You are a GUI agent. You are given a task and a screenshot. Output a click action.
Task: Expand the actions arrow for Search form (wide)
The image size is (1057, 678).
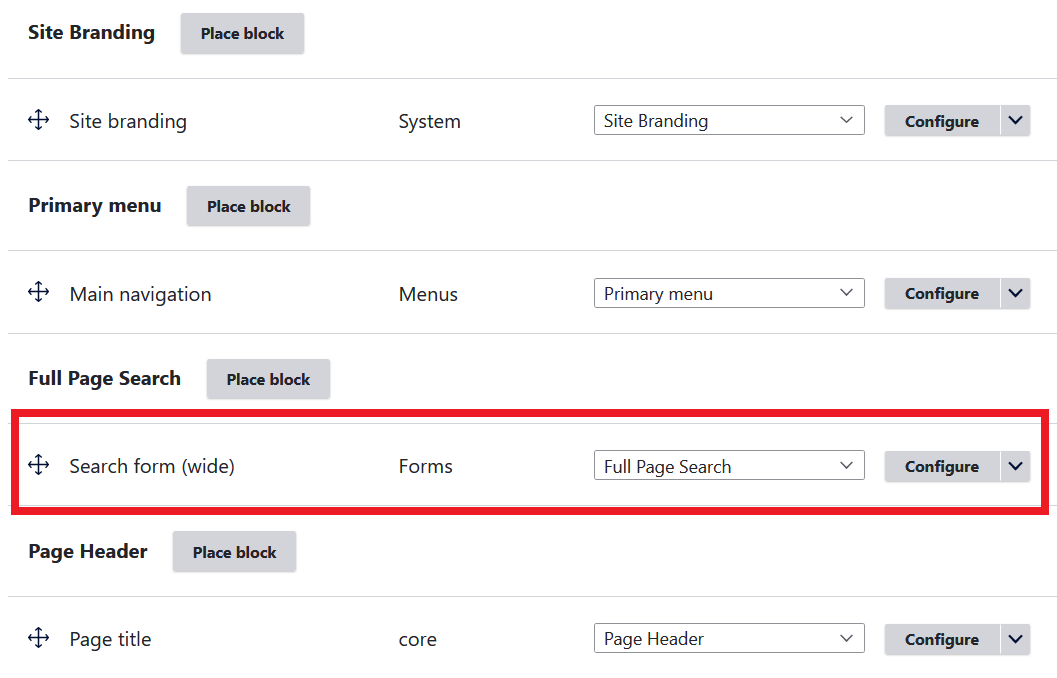[x=1015, y=466]
